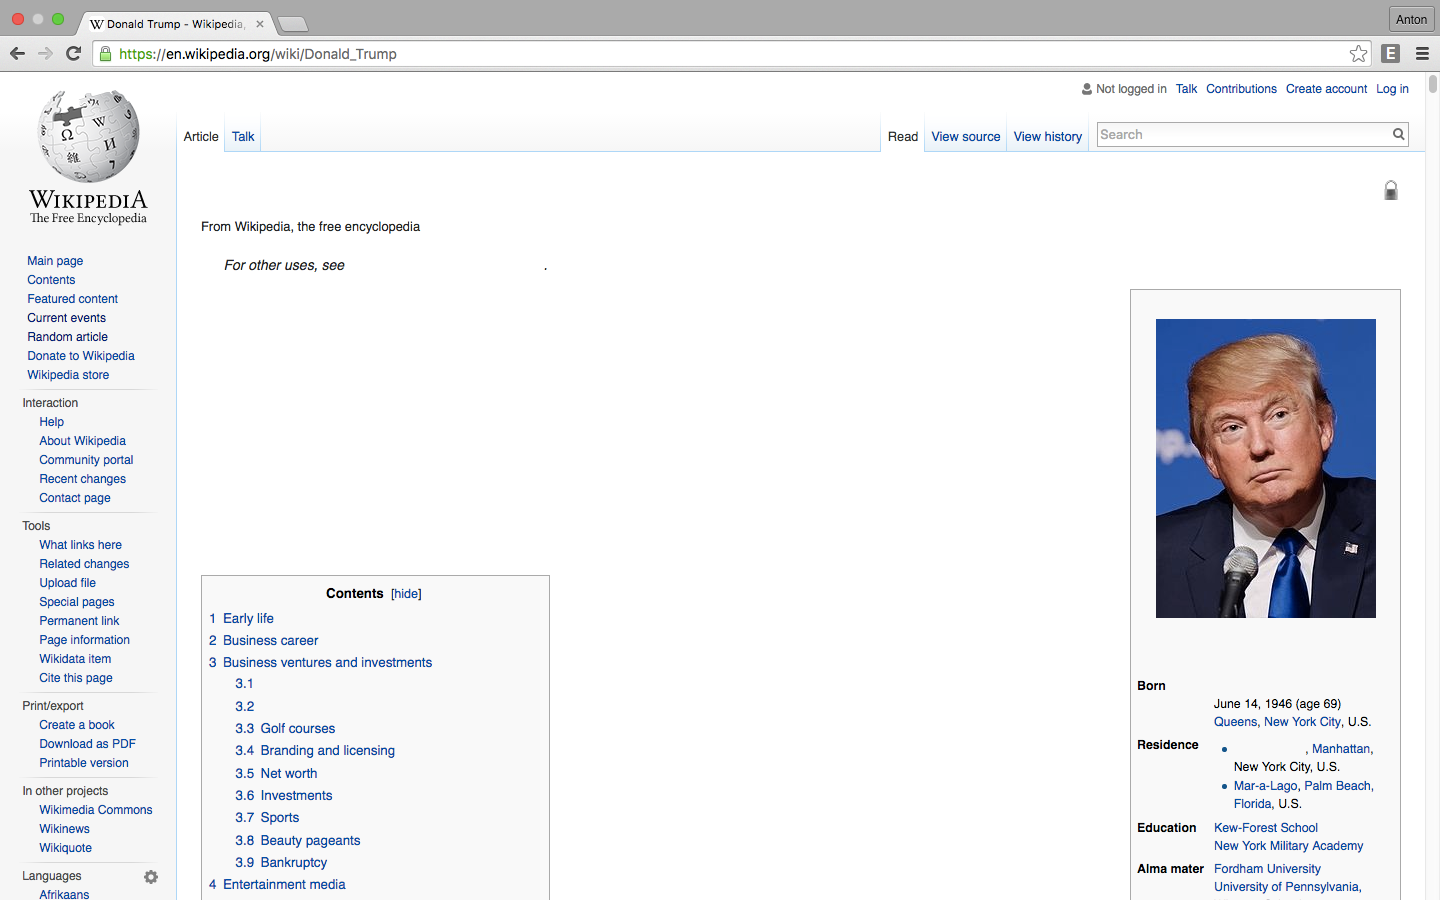
Task: Open Featured content in sidebar
Action: click(72, 299)
